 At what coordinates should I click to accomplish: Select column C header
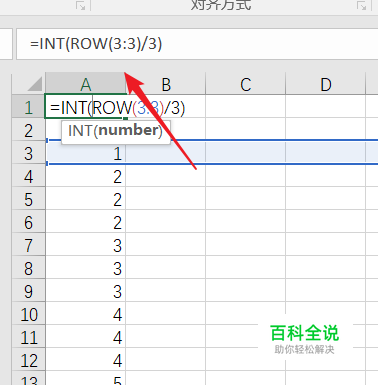coord(246,84)
